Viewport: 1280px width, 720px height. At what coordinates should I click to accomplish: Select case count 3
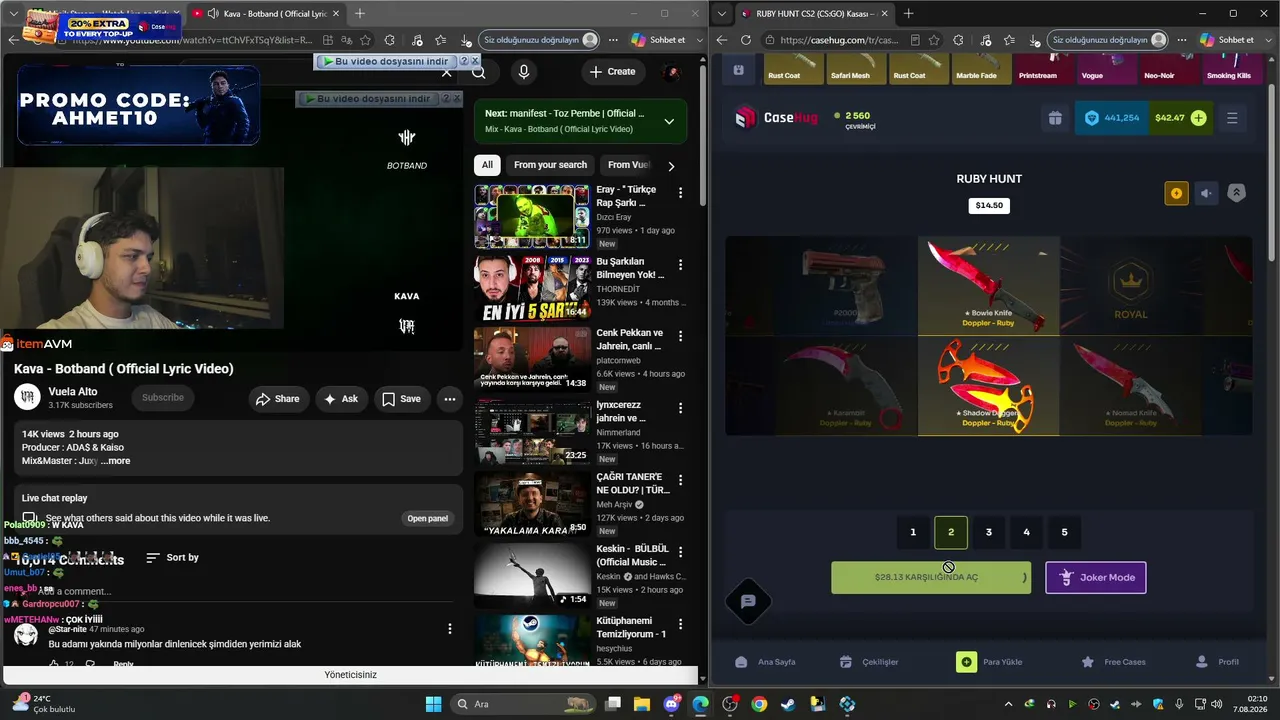pos(989,532)
